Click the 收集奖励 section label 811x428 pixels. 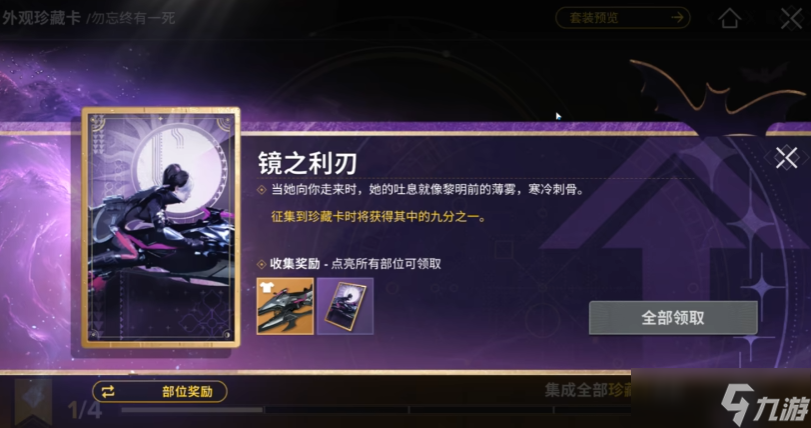coord(290,264)
